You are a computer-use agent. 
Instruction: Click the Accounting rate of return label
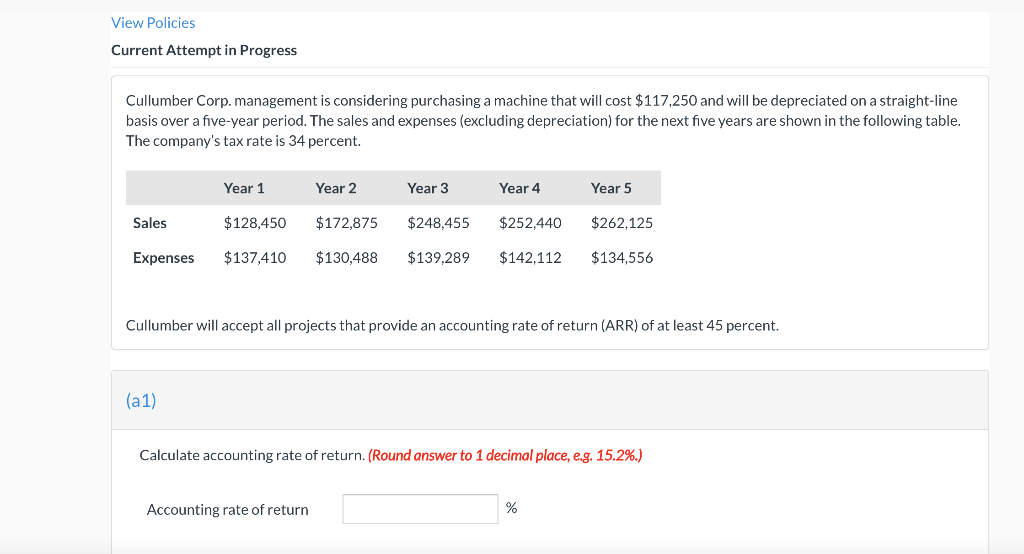[x=227, y=510]
